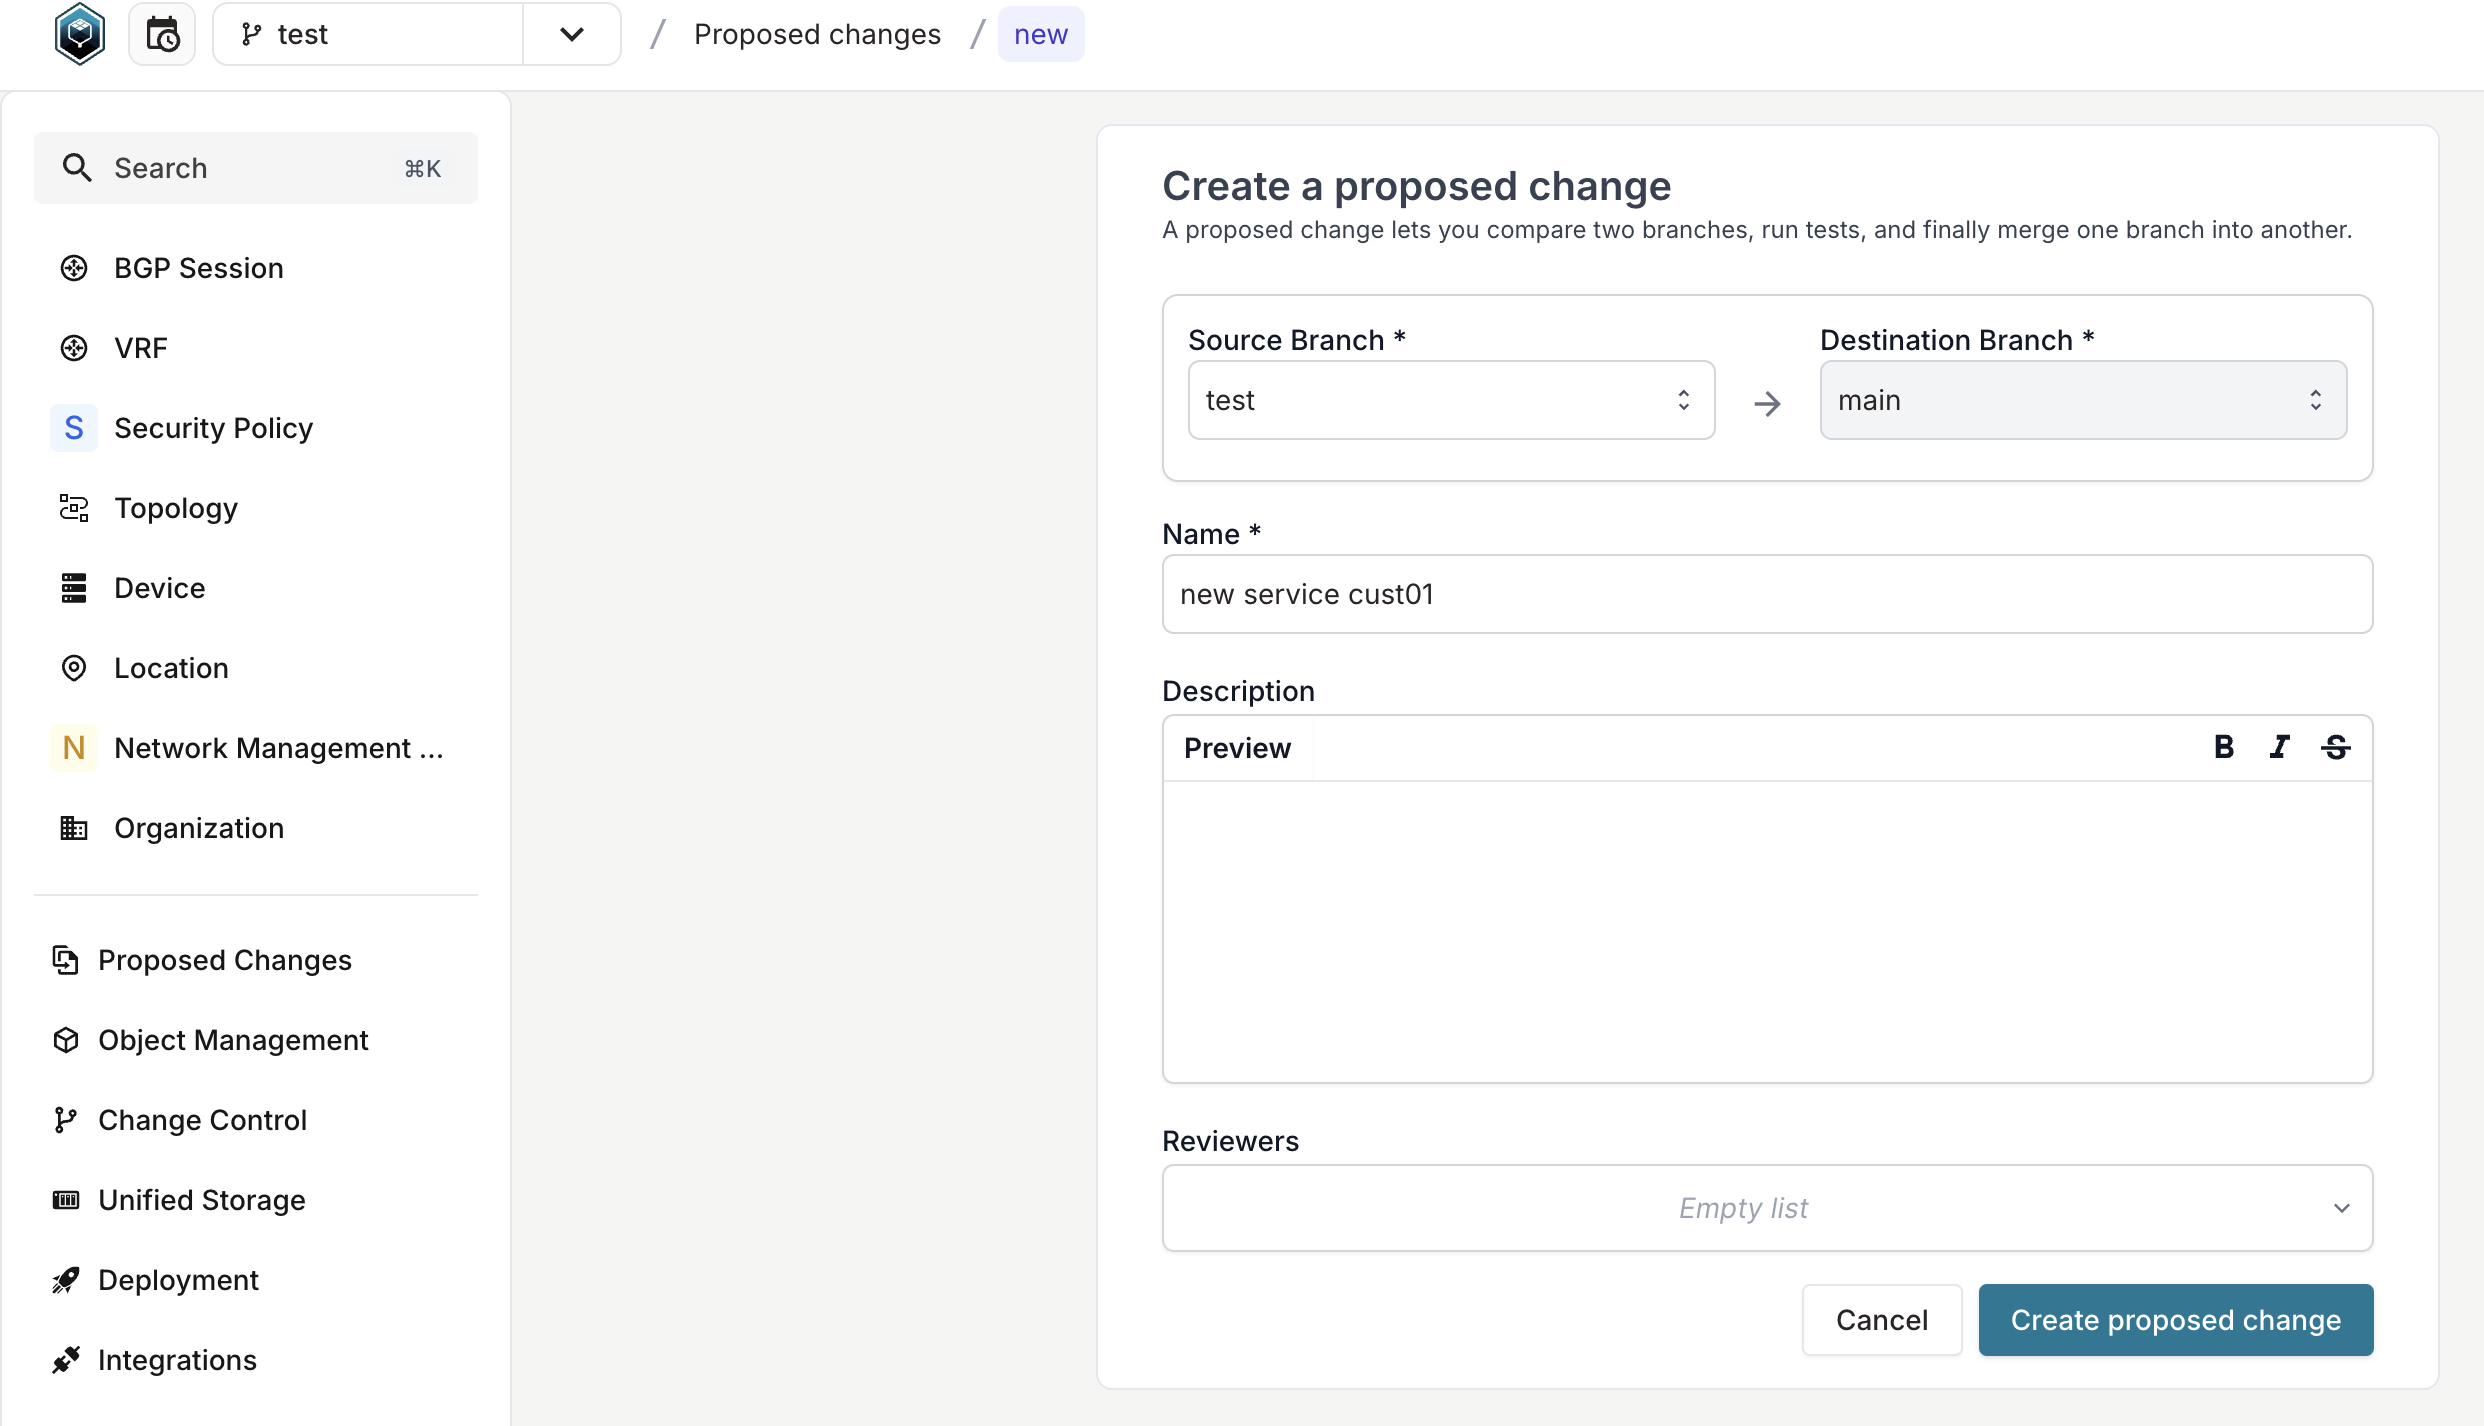2484x1426 pixels.
Task: Apply strikethrough formatting in Description
Action: tap(2337, 747)
